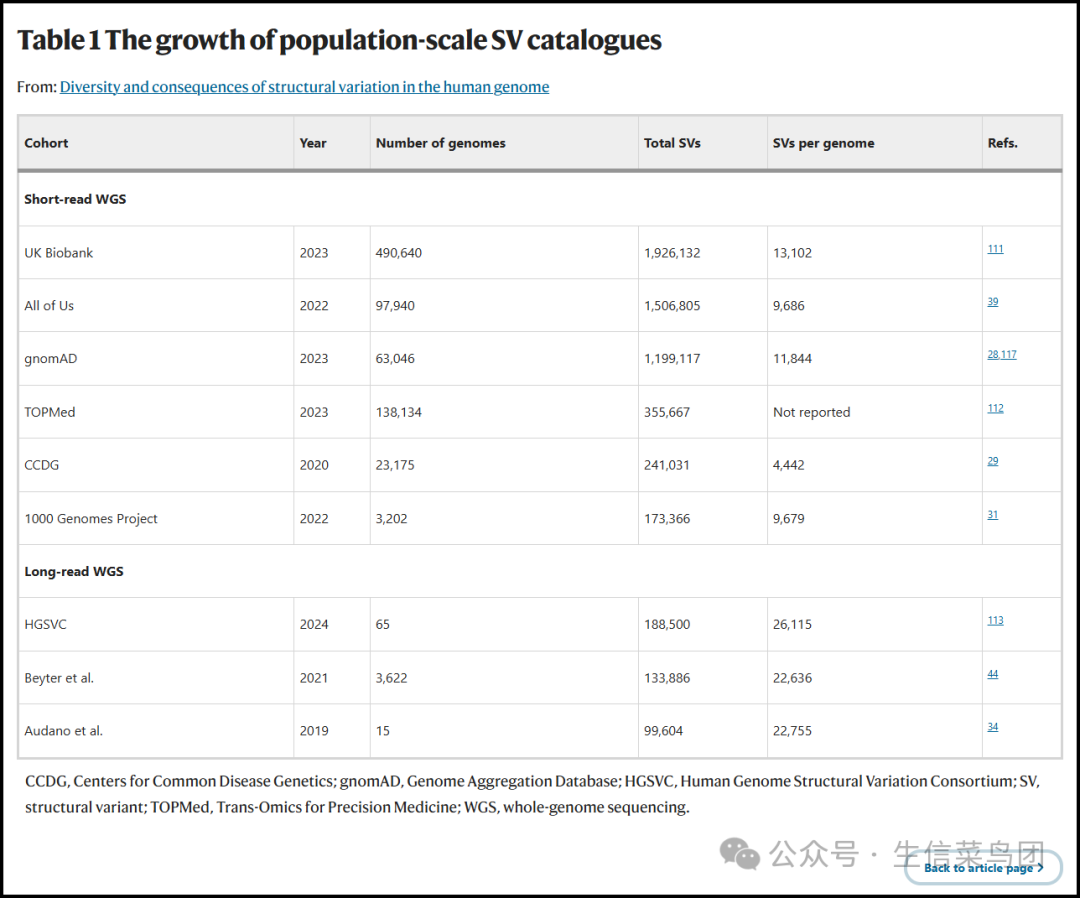The height and width of the screenshot is (898, 1080).
Task: Click the Total SVs column header
Action: click(672, 143)
